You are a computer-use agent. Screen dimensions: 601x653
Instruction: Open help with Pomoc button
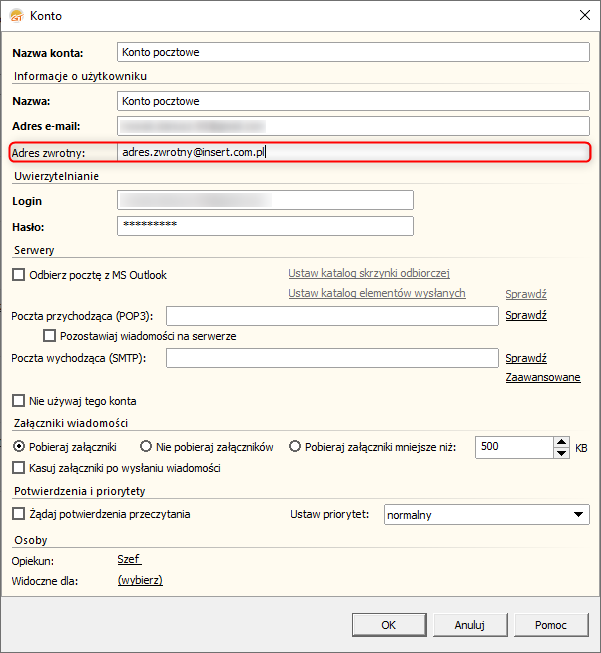551,625
